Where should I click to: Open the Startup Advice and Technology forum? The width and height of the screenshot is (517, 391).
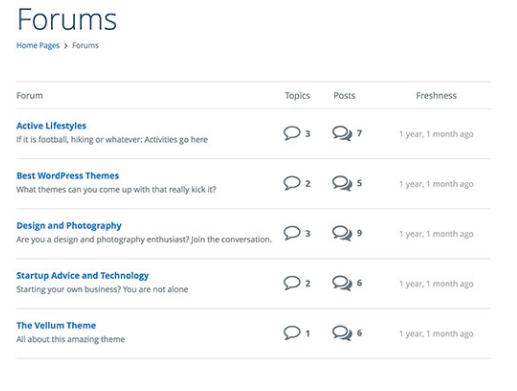click(83, 276)
